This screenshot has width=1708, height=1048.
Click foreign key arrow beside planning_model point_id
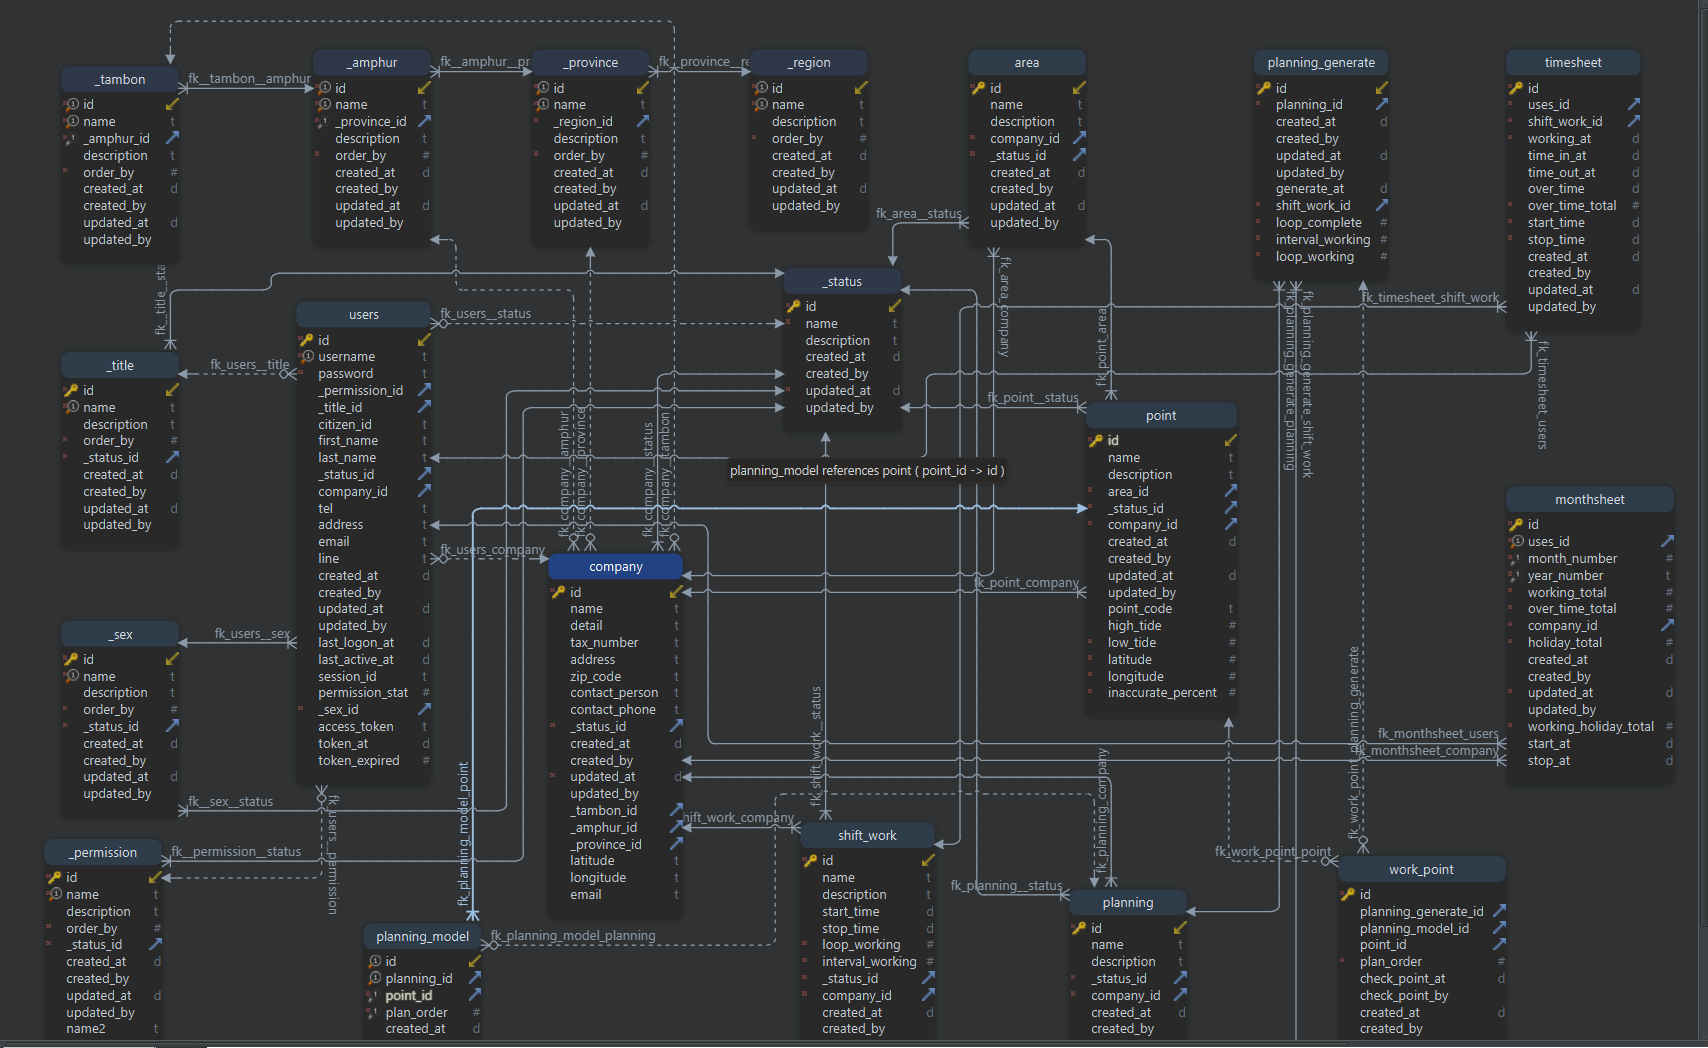tap(475, 995)
